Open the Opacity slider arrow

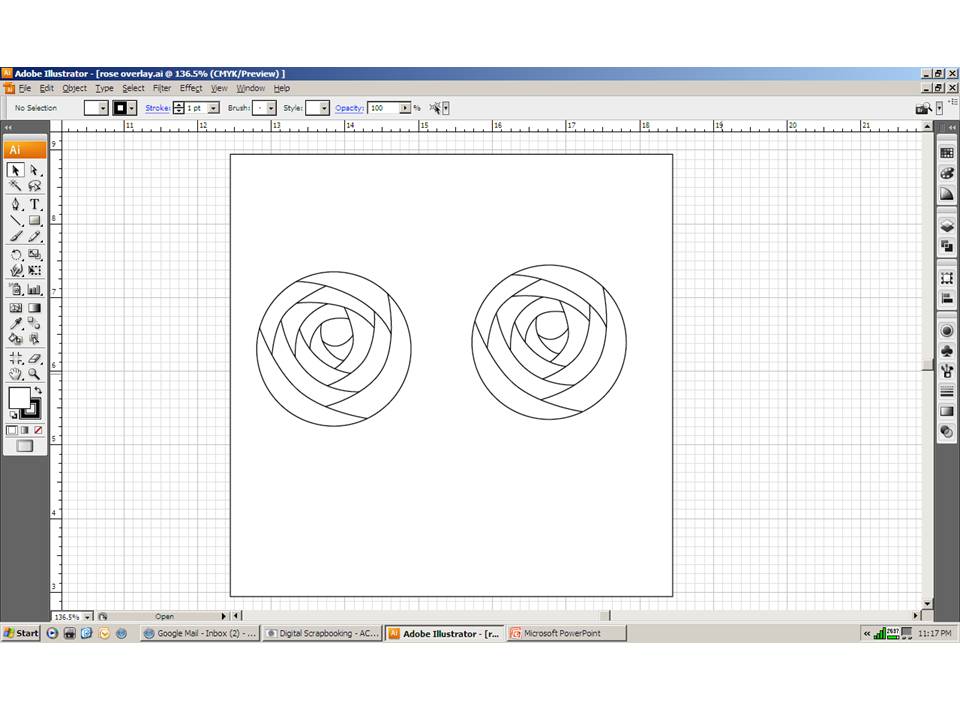pyautogui.click(x=405, y=108)
